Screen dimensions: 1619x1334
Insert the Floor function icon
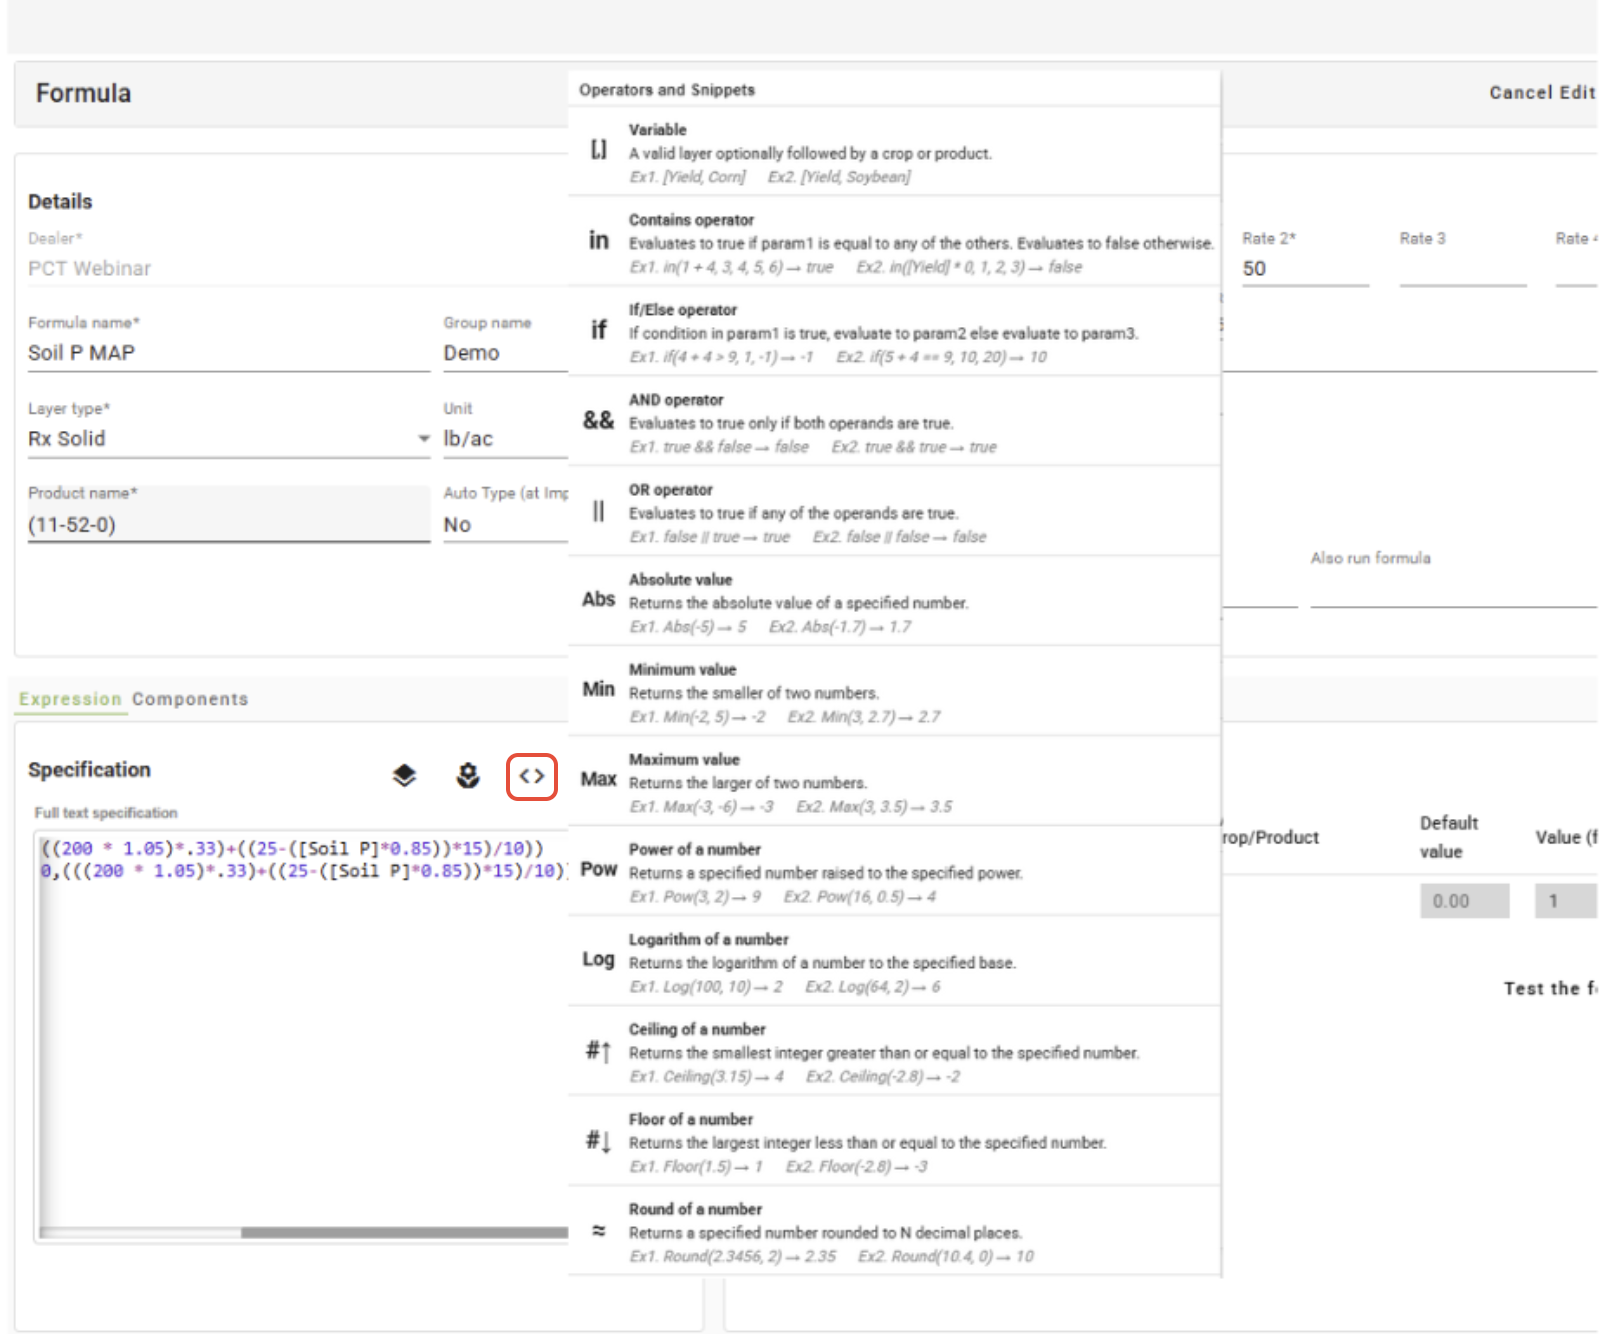tap(598, 1140)
